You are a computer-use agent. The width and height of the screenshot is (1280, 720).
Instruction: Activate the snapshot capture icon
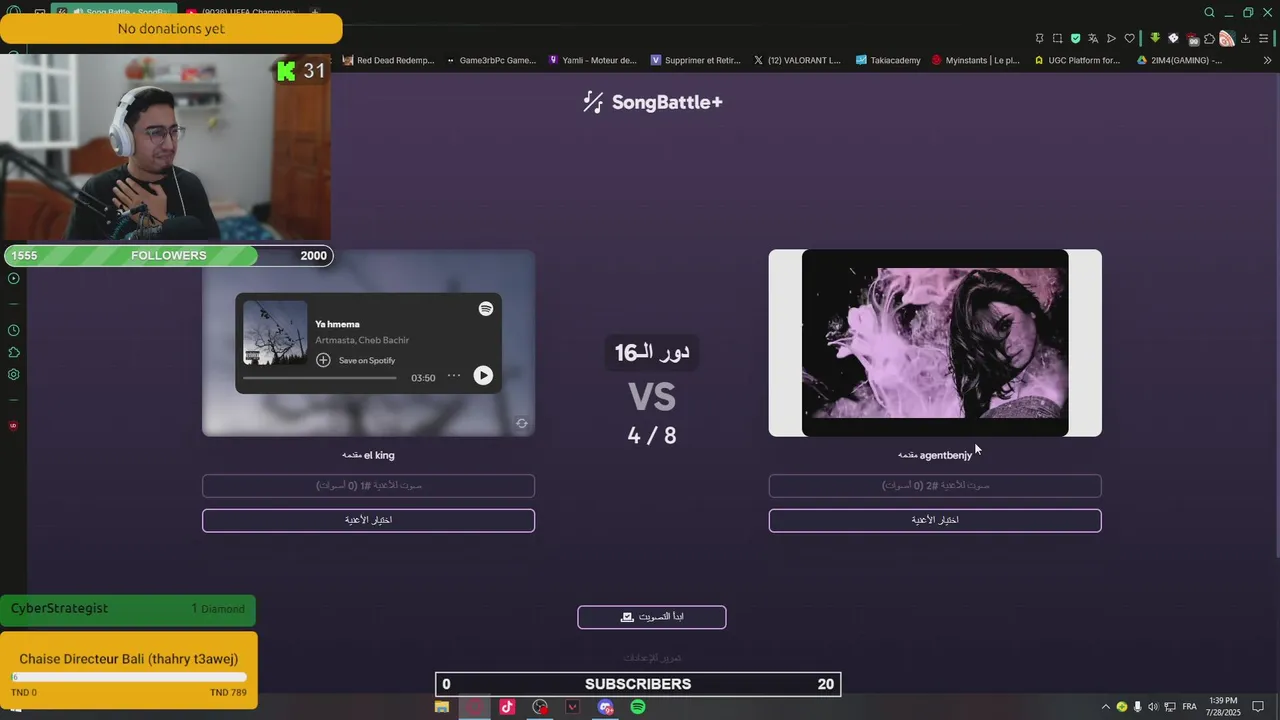point(1057,39)
